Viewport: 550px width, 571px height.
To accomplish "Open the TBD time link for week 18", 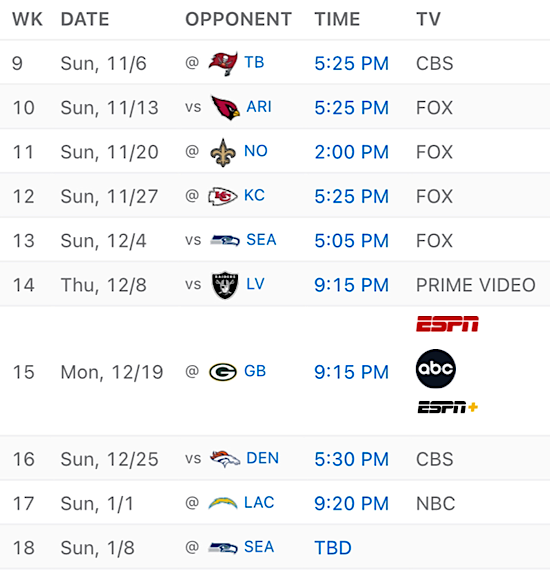I will click(333, 548).
